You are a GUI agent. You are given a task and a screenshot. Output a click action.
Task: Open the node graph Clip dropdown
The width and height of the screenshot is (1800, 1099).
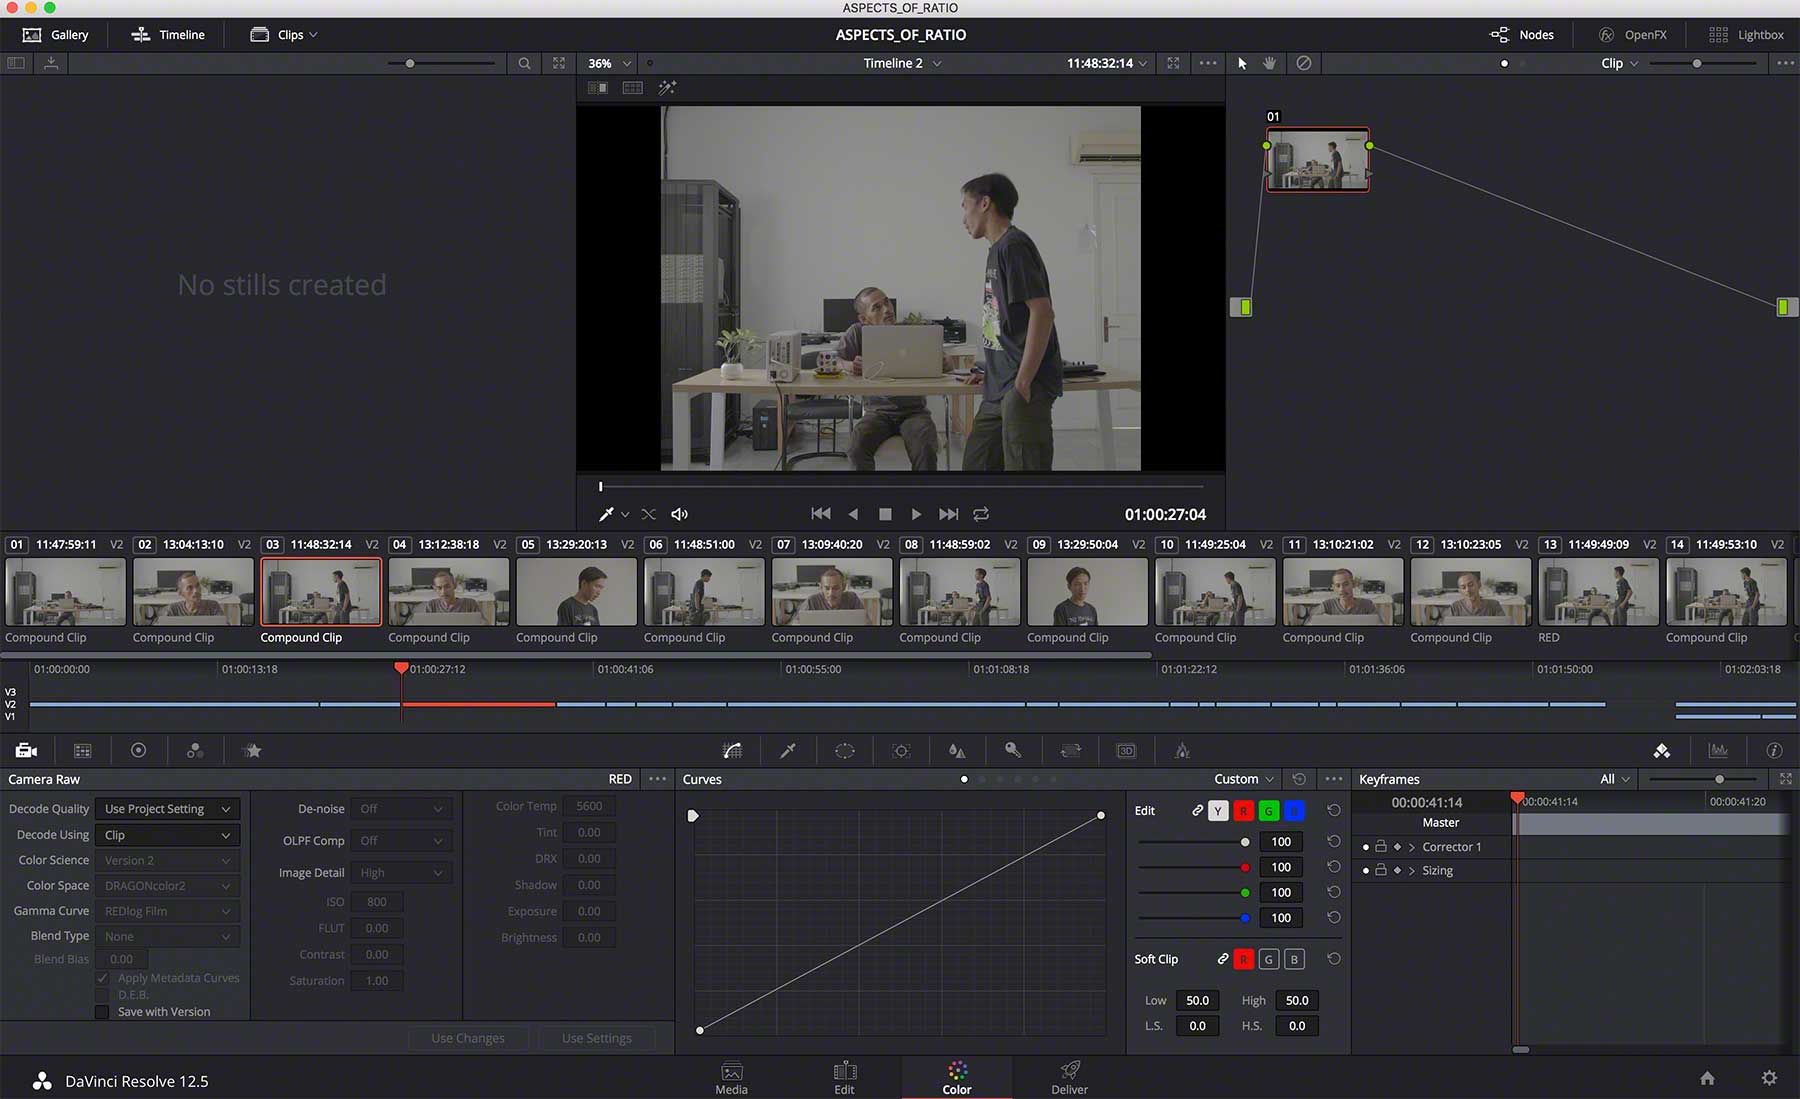click(1619, 63)
